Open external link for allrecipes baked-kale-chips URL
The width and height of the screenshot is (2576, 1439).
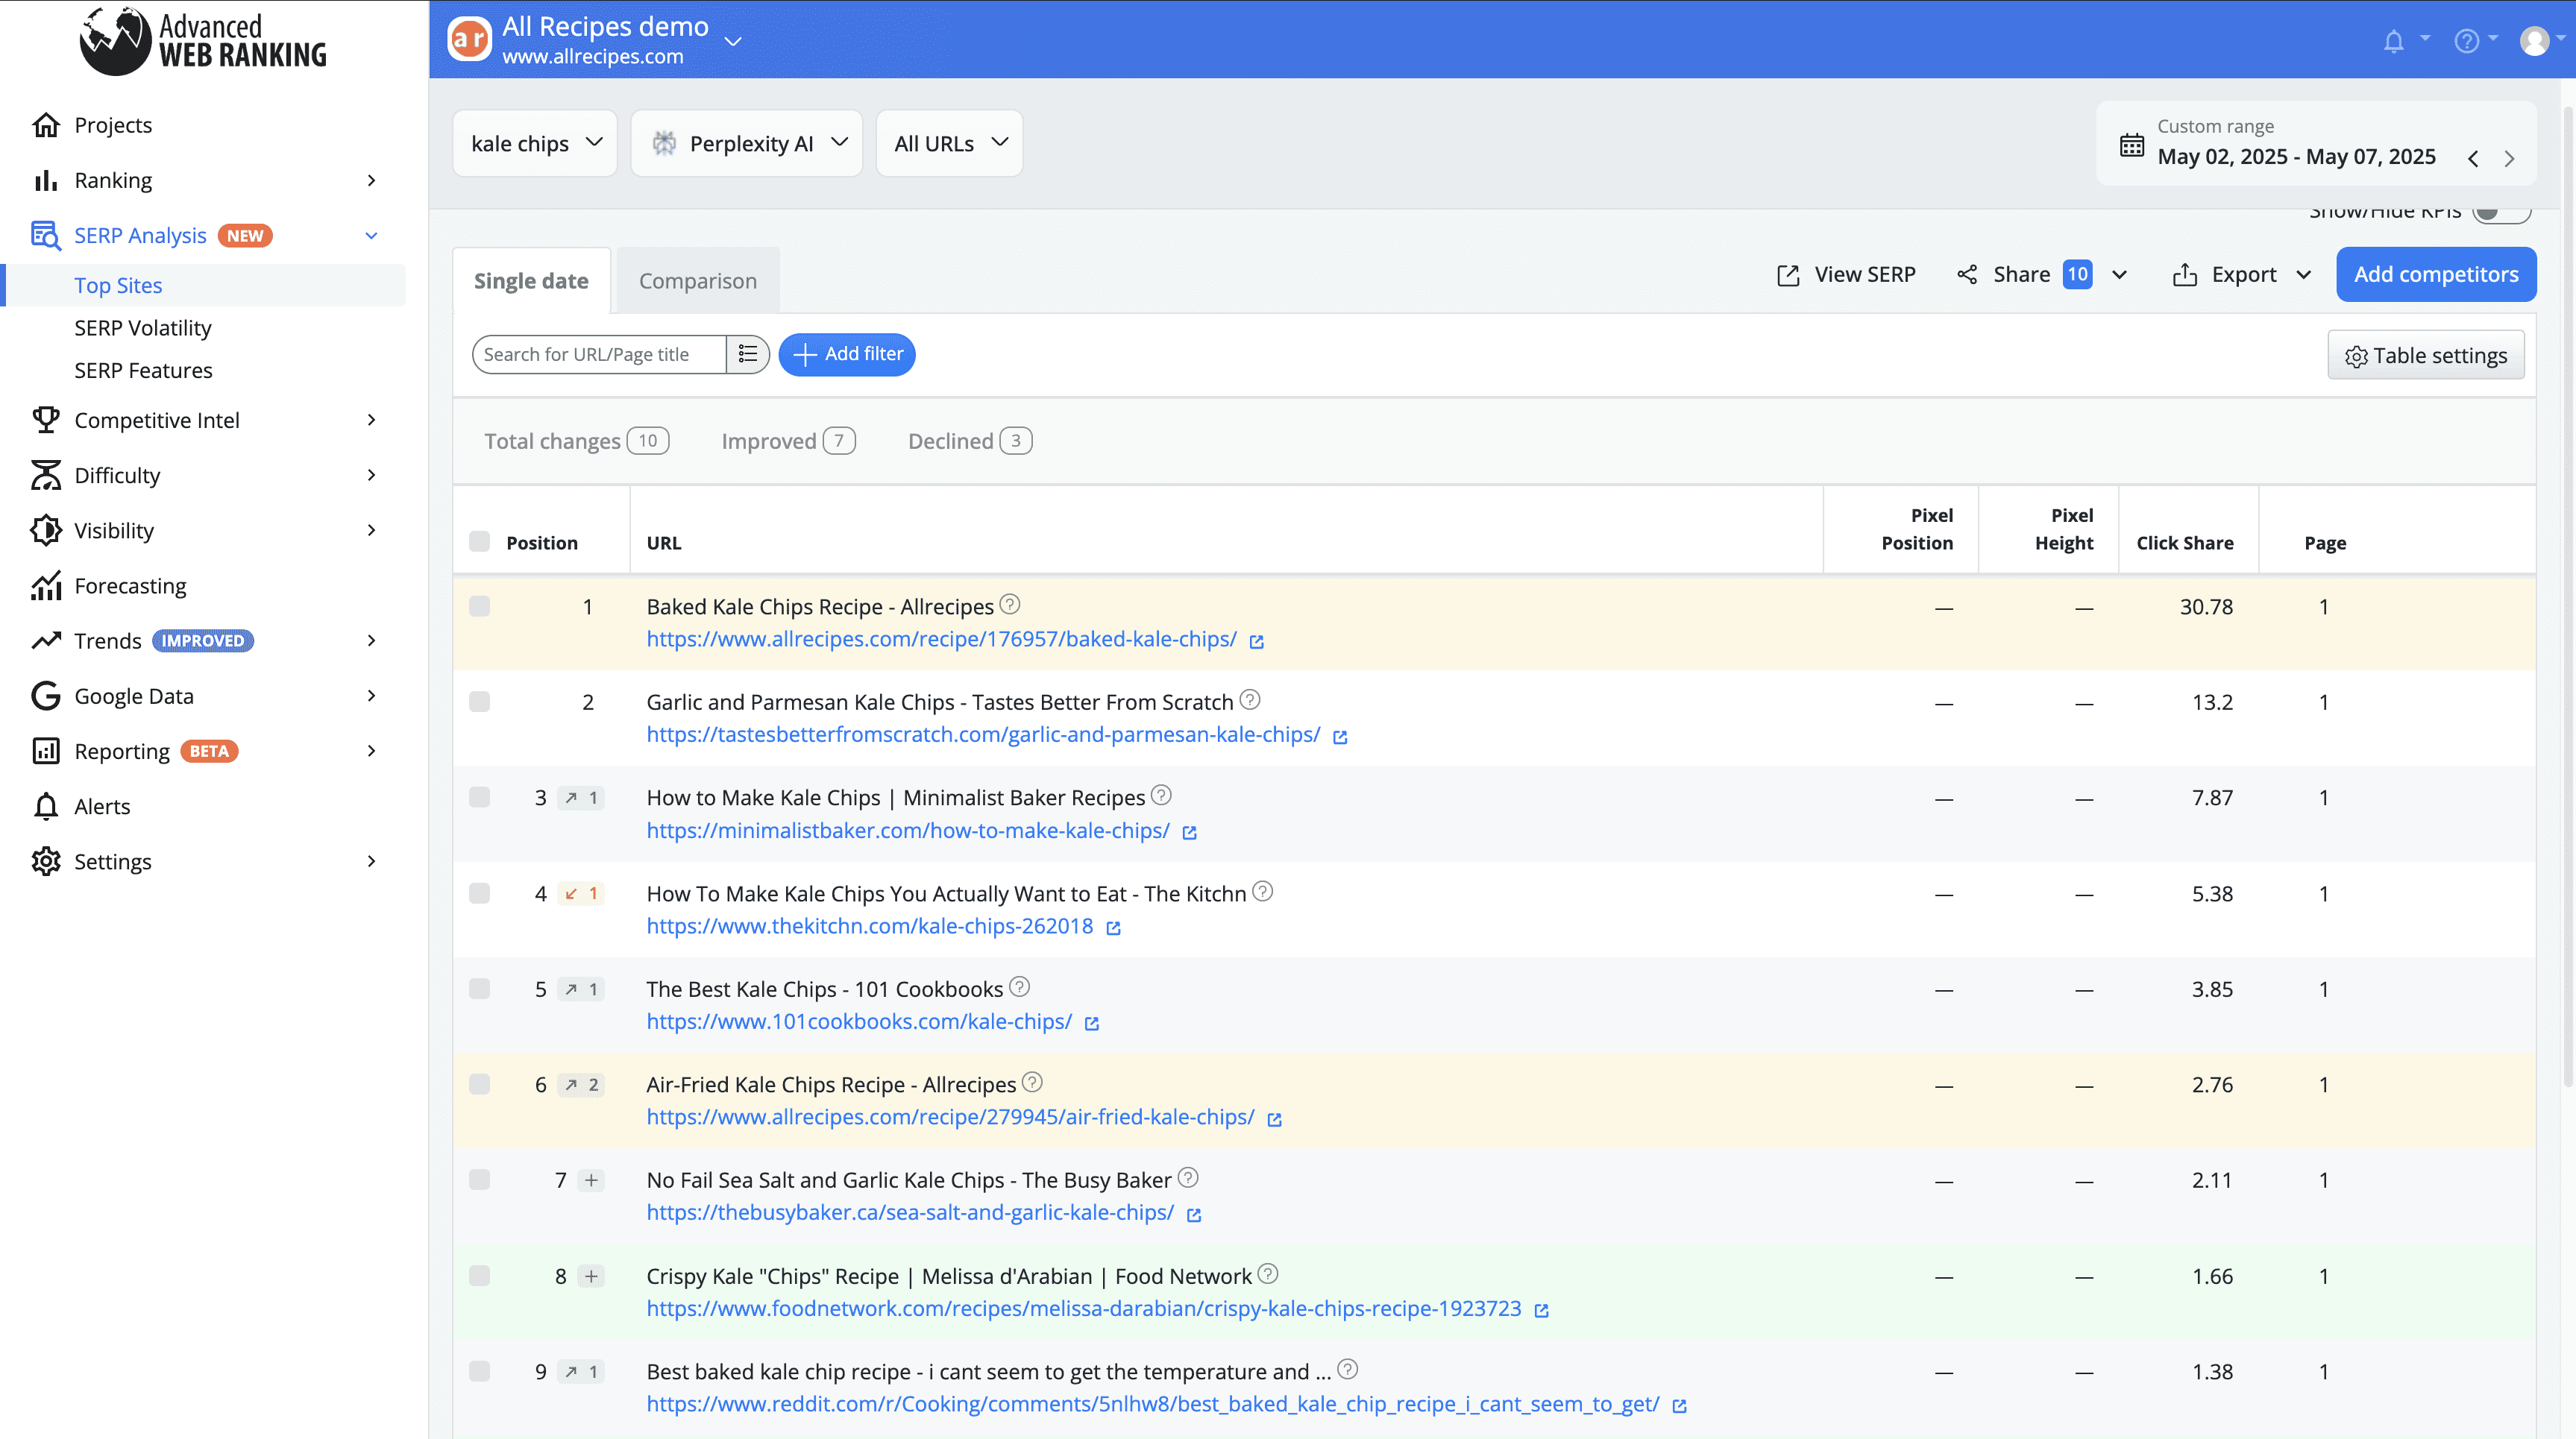[x=1256, y=642]
